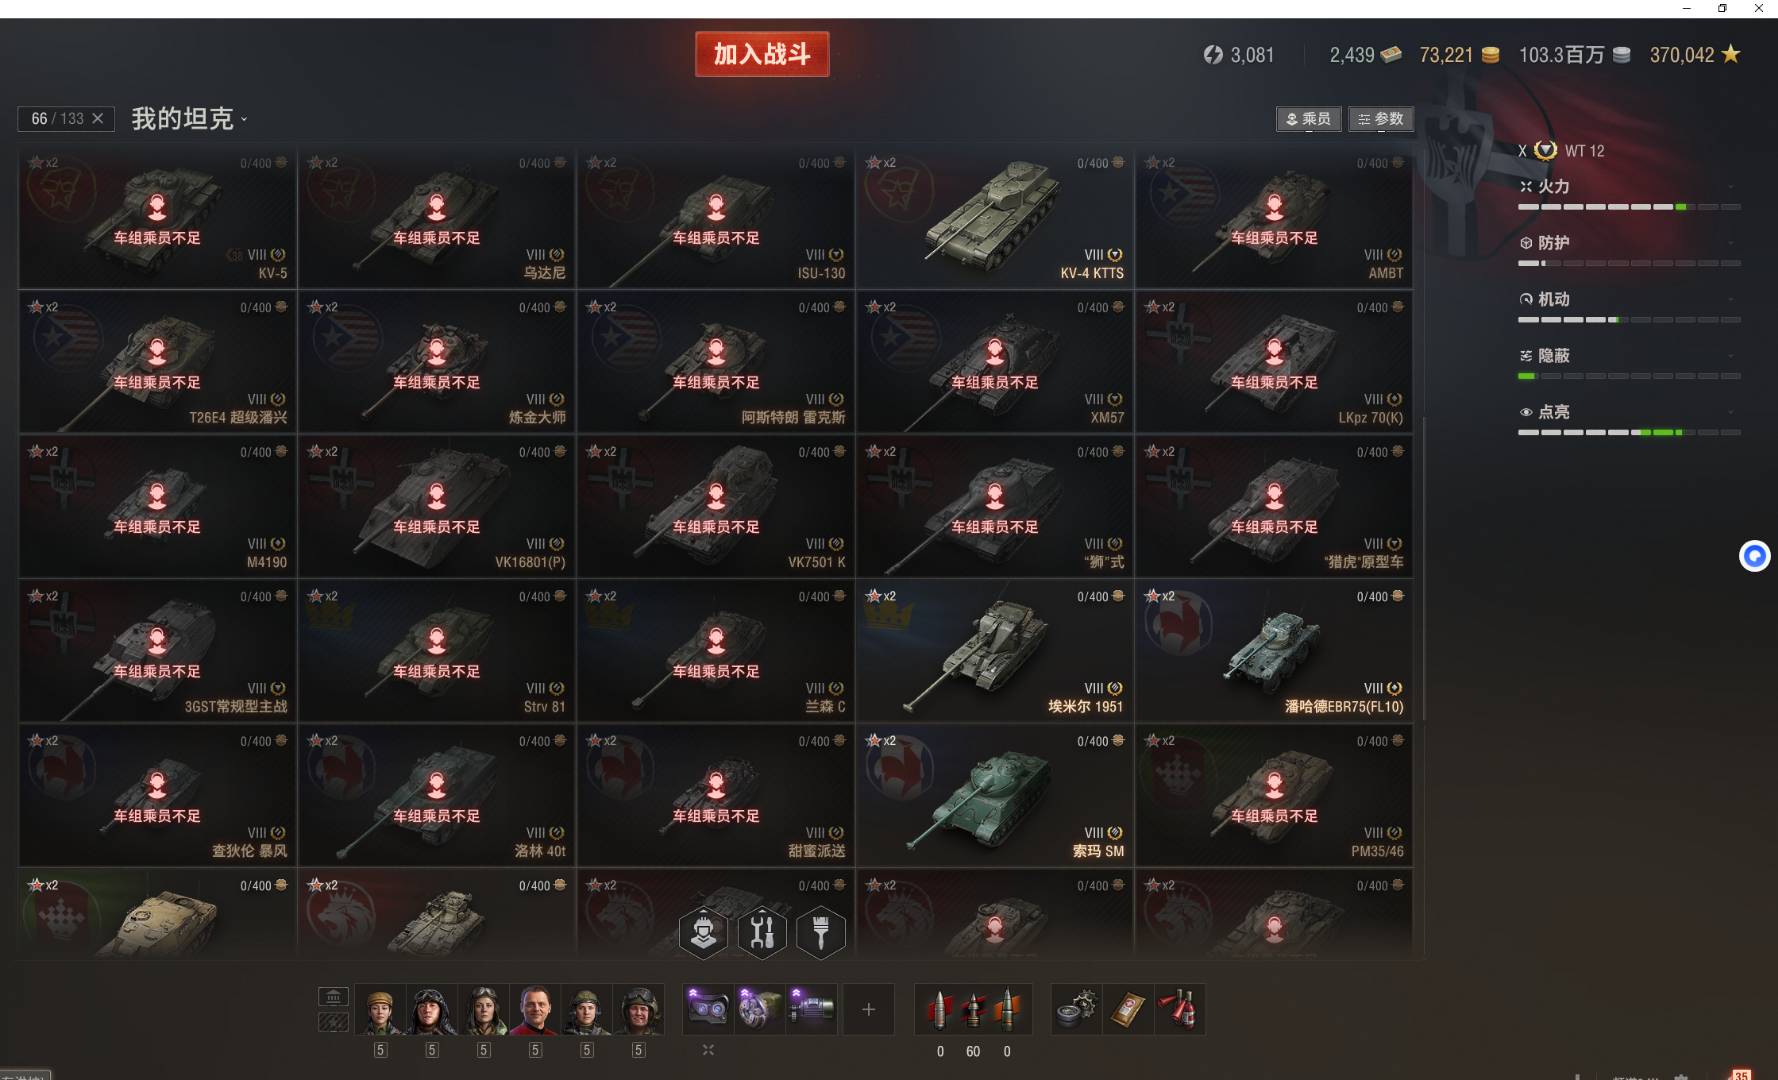Clear the 66/133 filter with X
The width and height of the screenshot is (1778, 1080).
coord(98,118)
